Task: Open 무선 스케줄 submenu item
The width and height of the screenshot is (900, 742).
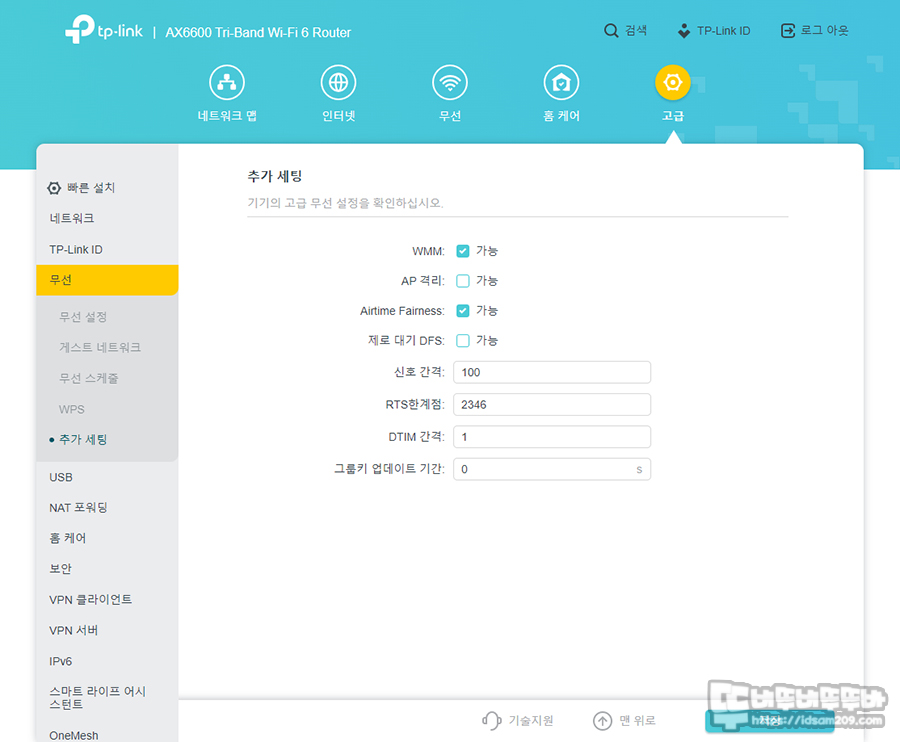Action: click(88, 378)
